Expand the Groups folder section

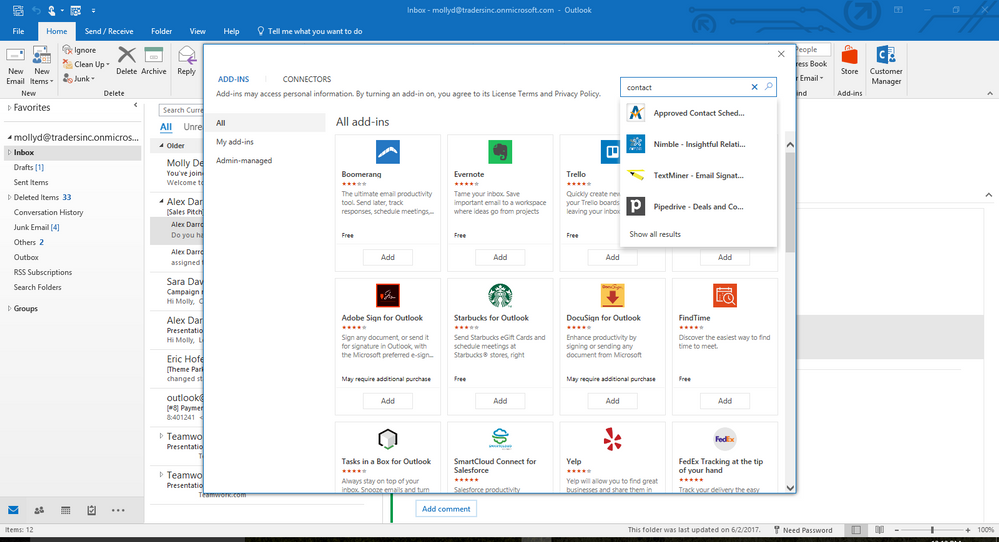[9, 308]
